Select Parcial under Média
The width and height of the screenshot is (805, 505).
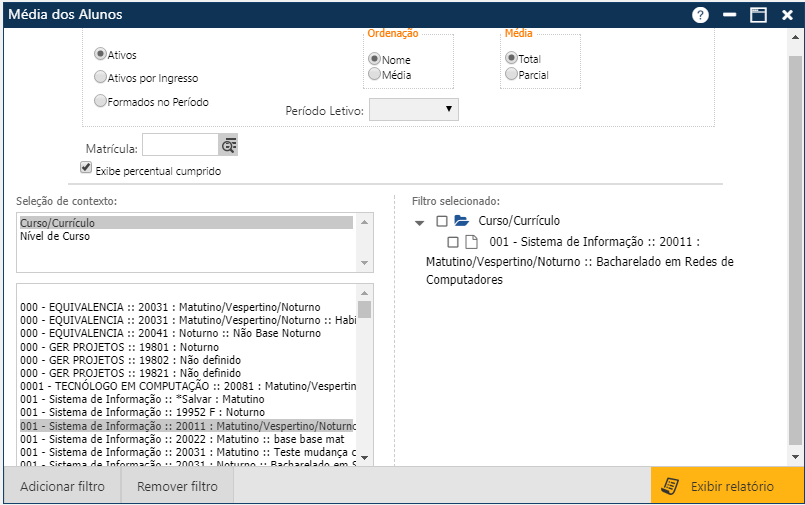point(512,74)
